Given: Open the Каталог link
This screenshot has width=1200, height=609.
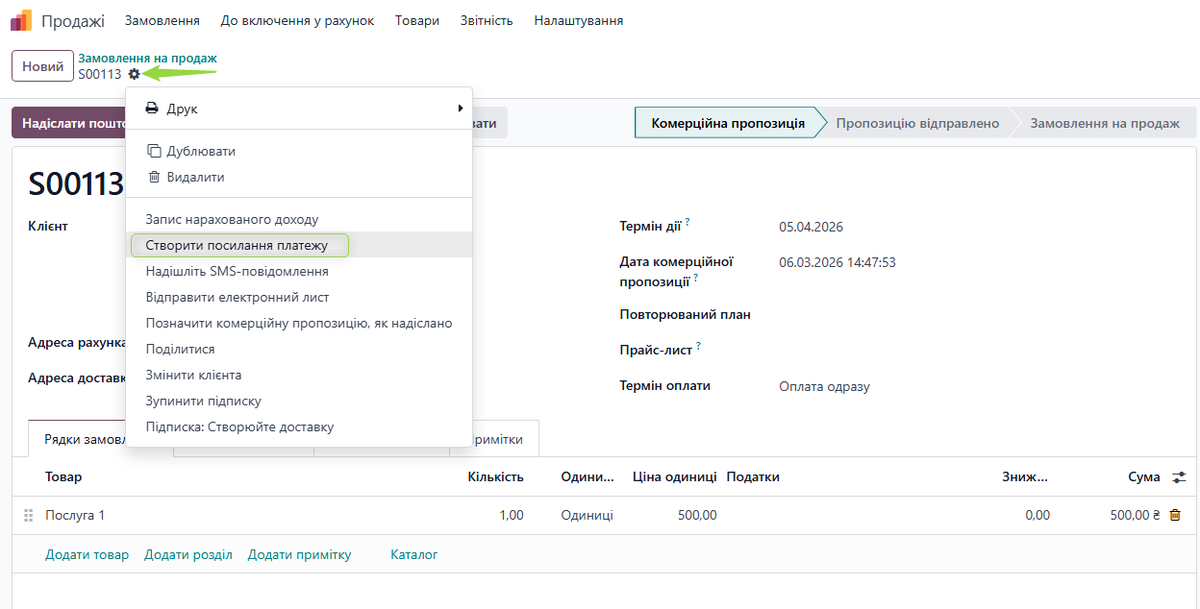Looking at the screenshot, I should point(414,554).
